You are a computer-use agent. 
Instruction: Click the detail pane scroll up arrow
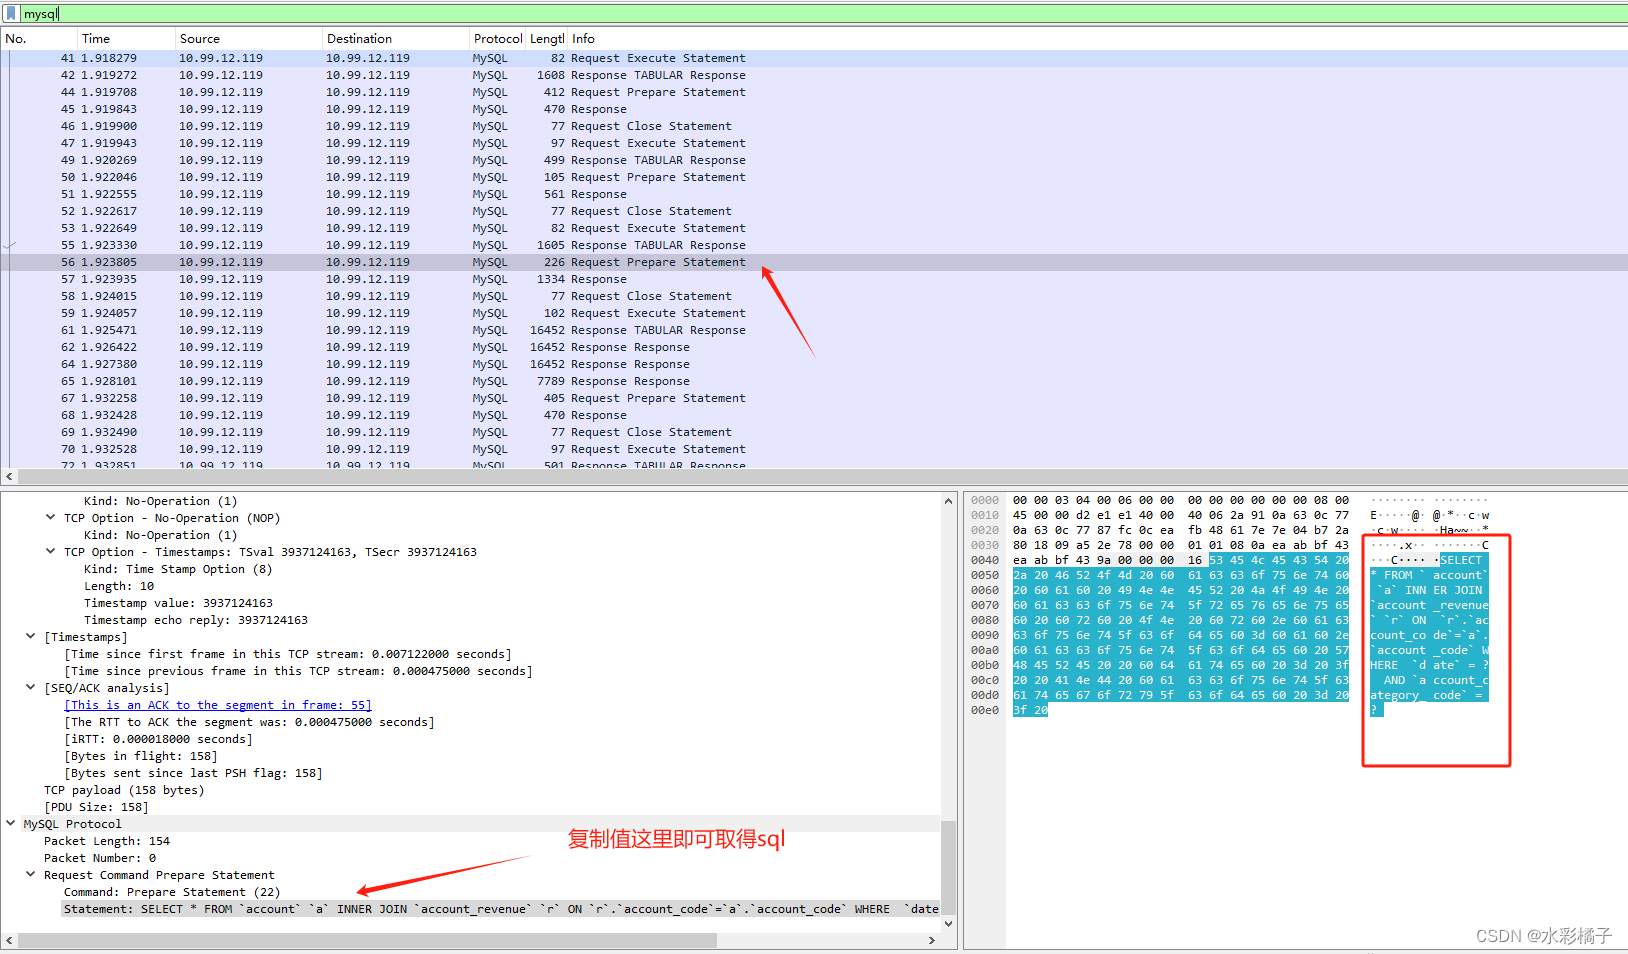[x=949, y=501]
